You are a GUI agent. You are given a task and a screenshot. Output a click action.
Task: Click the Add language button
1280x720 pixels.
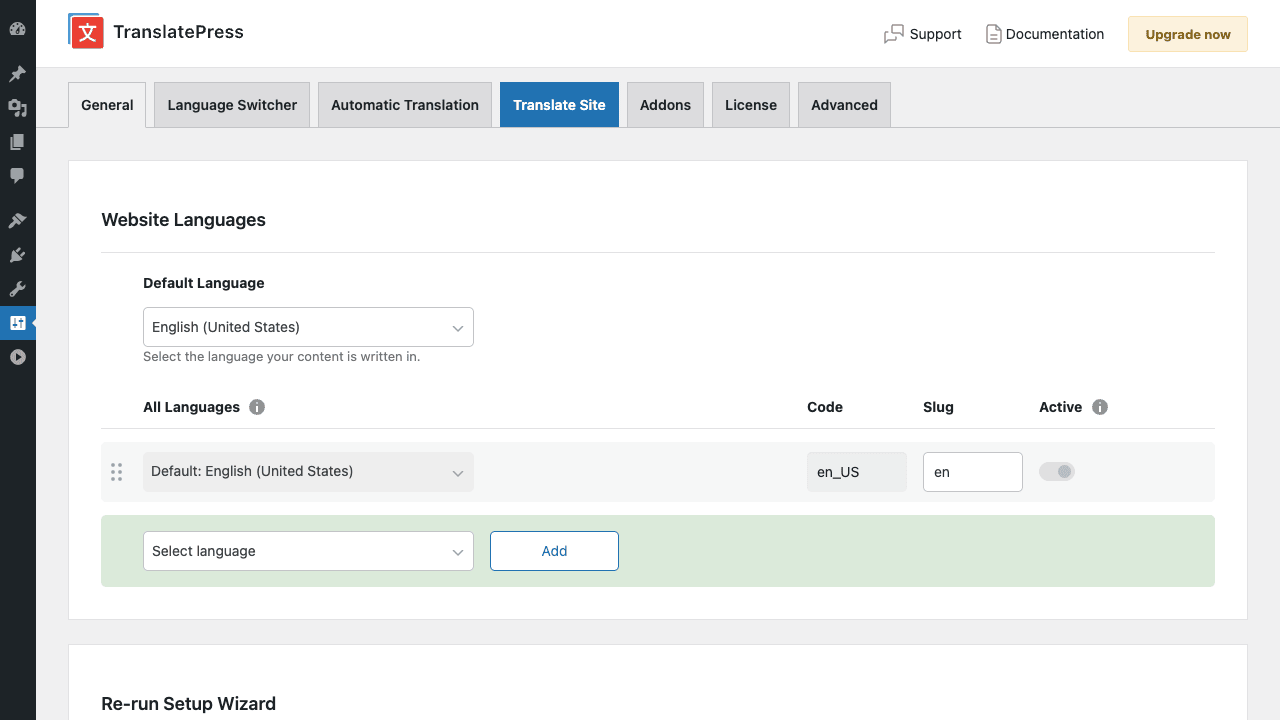pyautogui.click(x=554, y=551)
